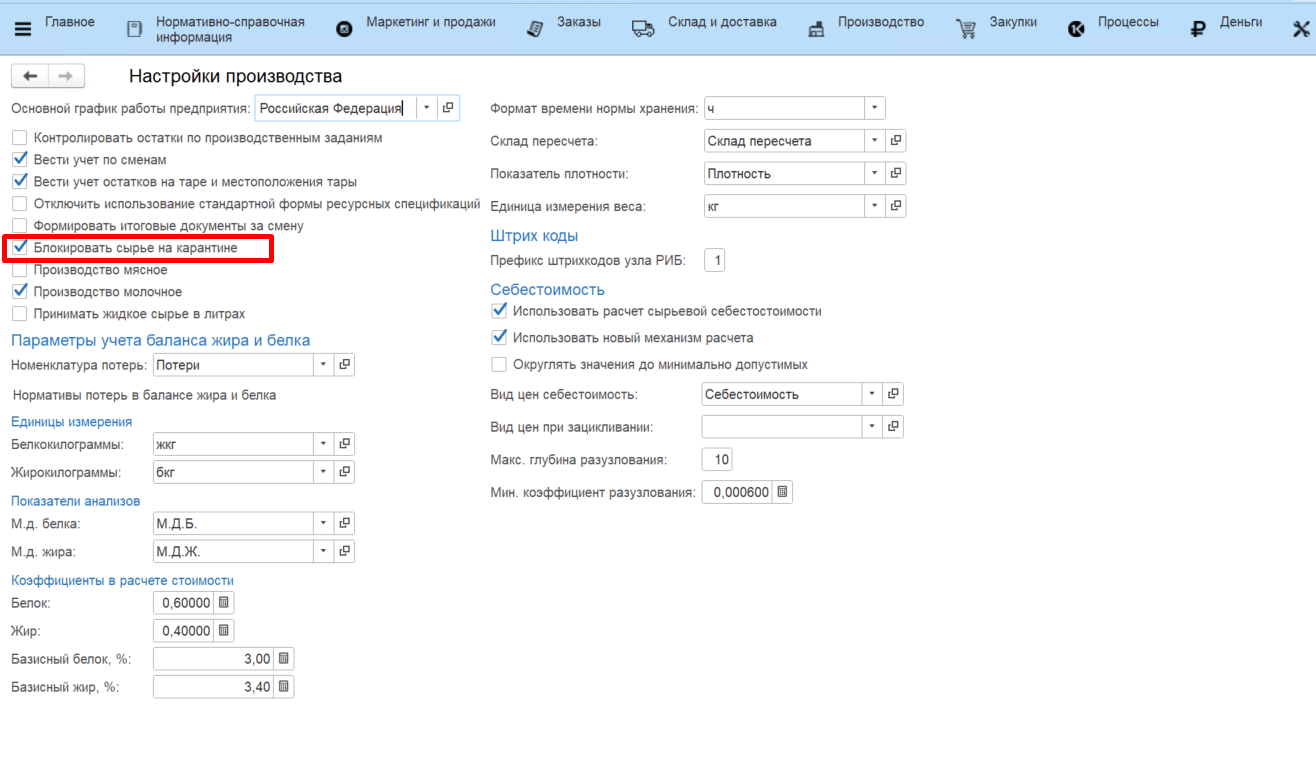Enable Отключить использование стандартной формы ресурсных спецификаций

pyautogui.click(x=19, y=204)
